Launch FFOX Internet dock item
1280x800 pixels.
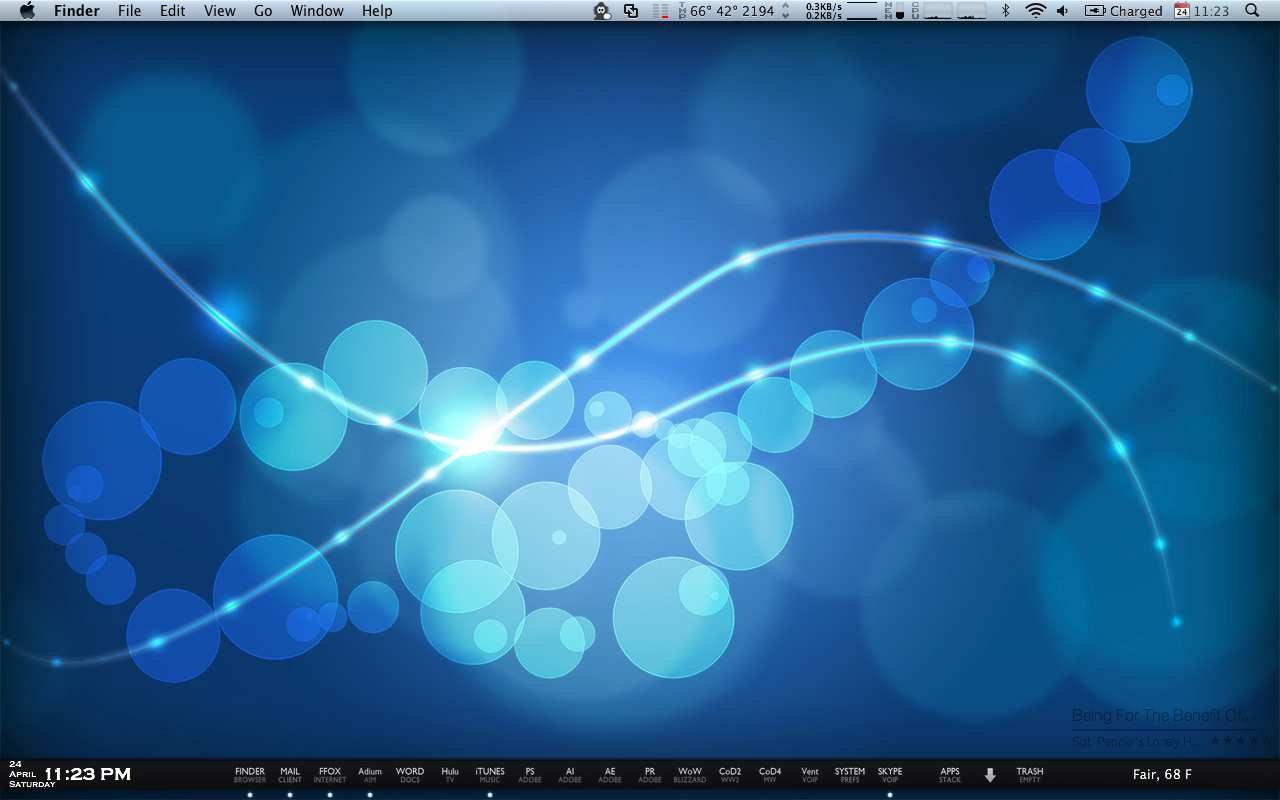point(330,775)
